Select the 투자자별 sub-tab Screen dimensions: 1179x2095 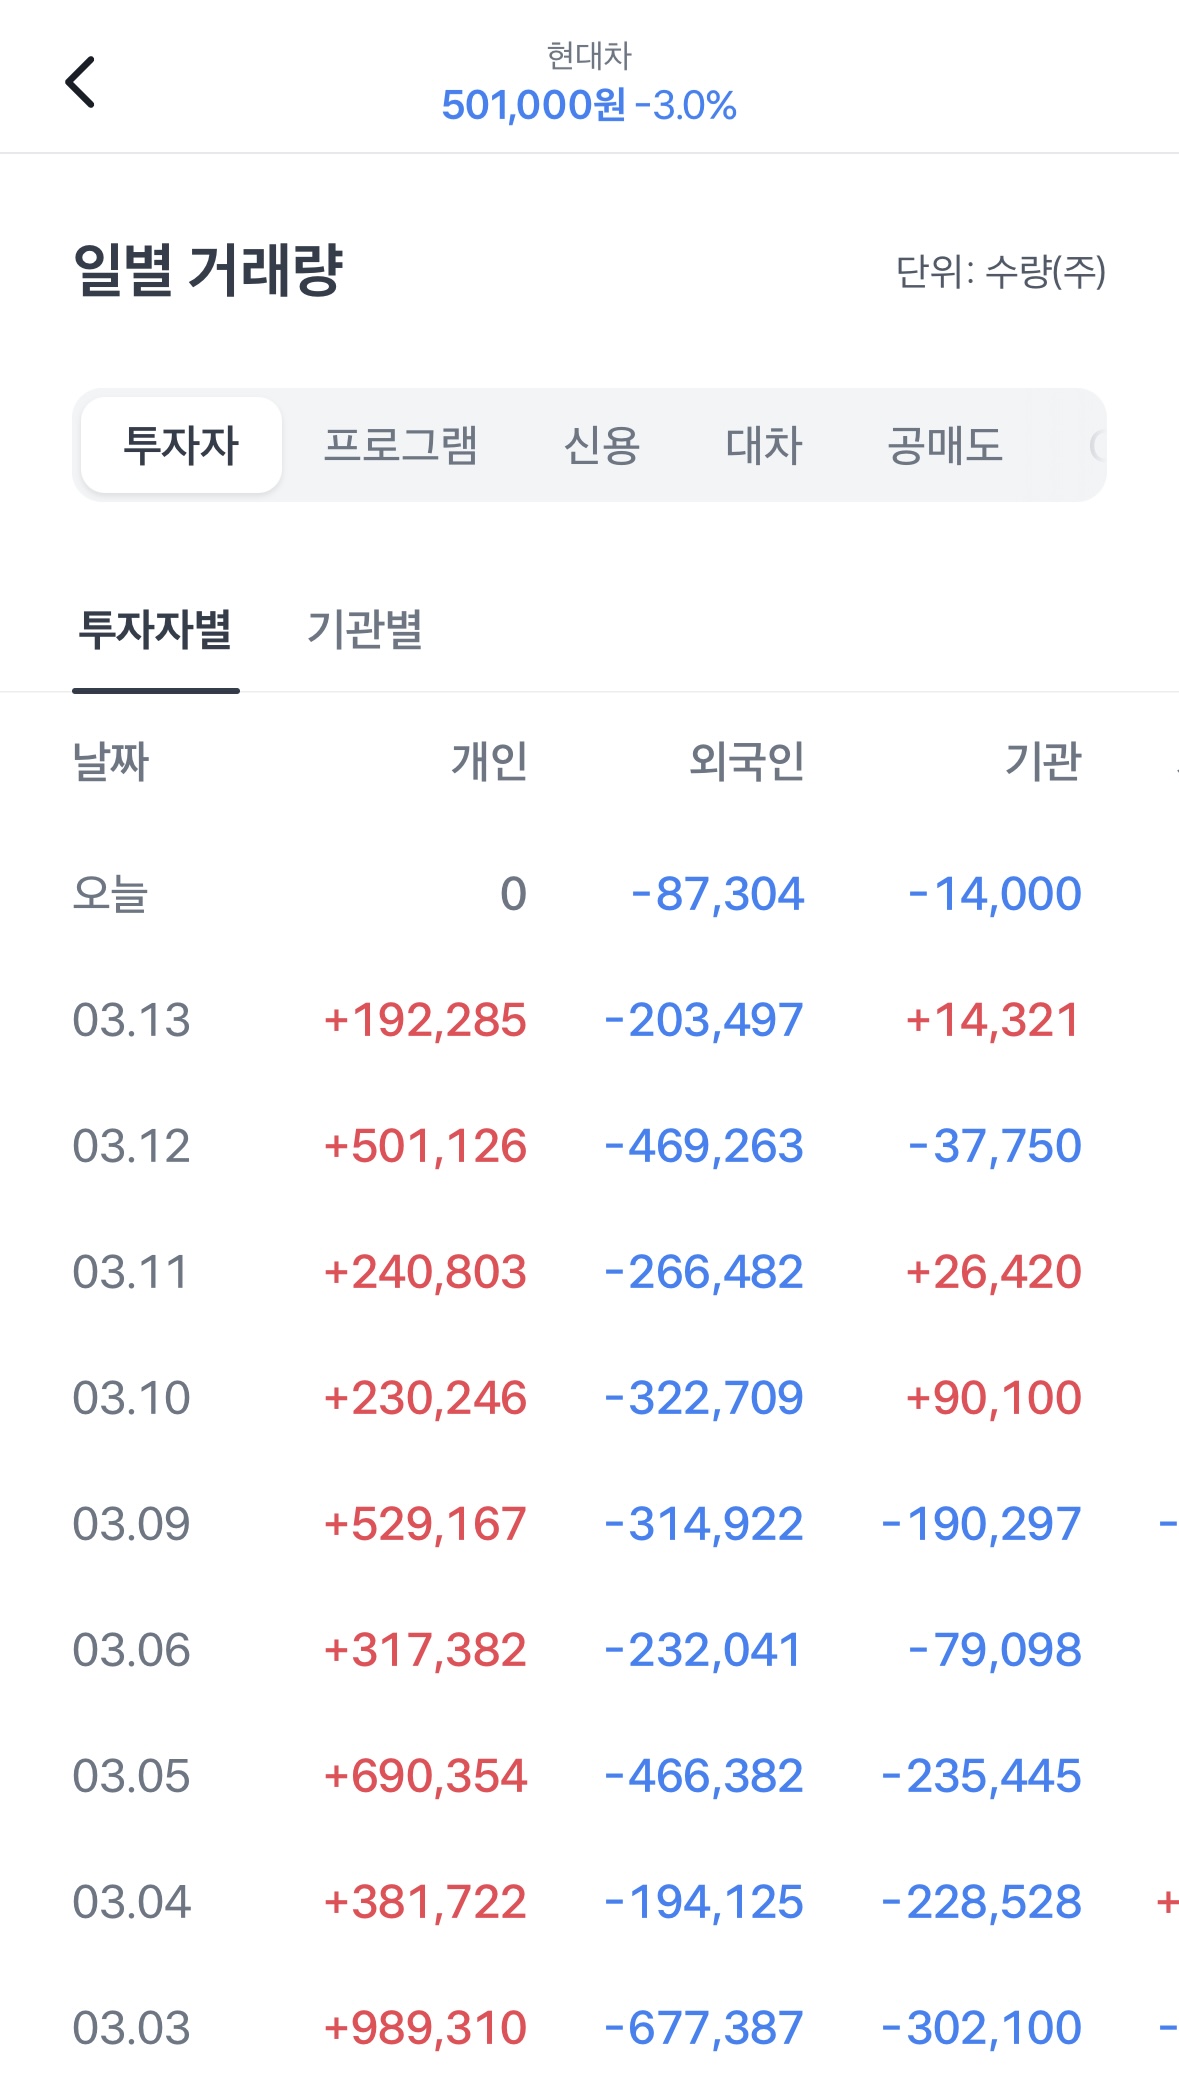(156, 630)
